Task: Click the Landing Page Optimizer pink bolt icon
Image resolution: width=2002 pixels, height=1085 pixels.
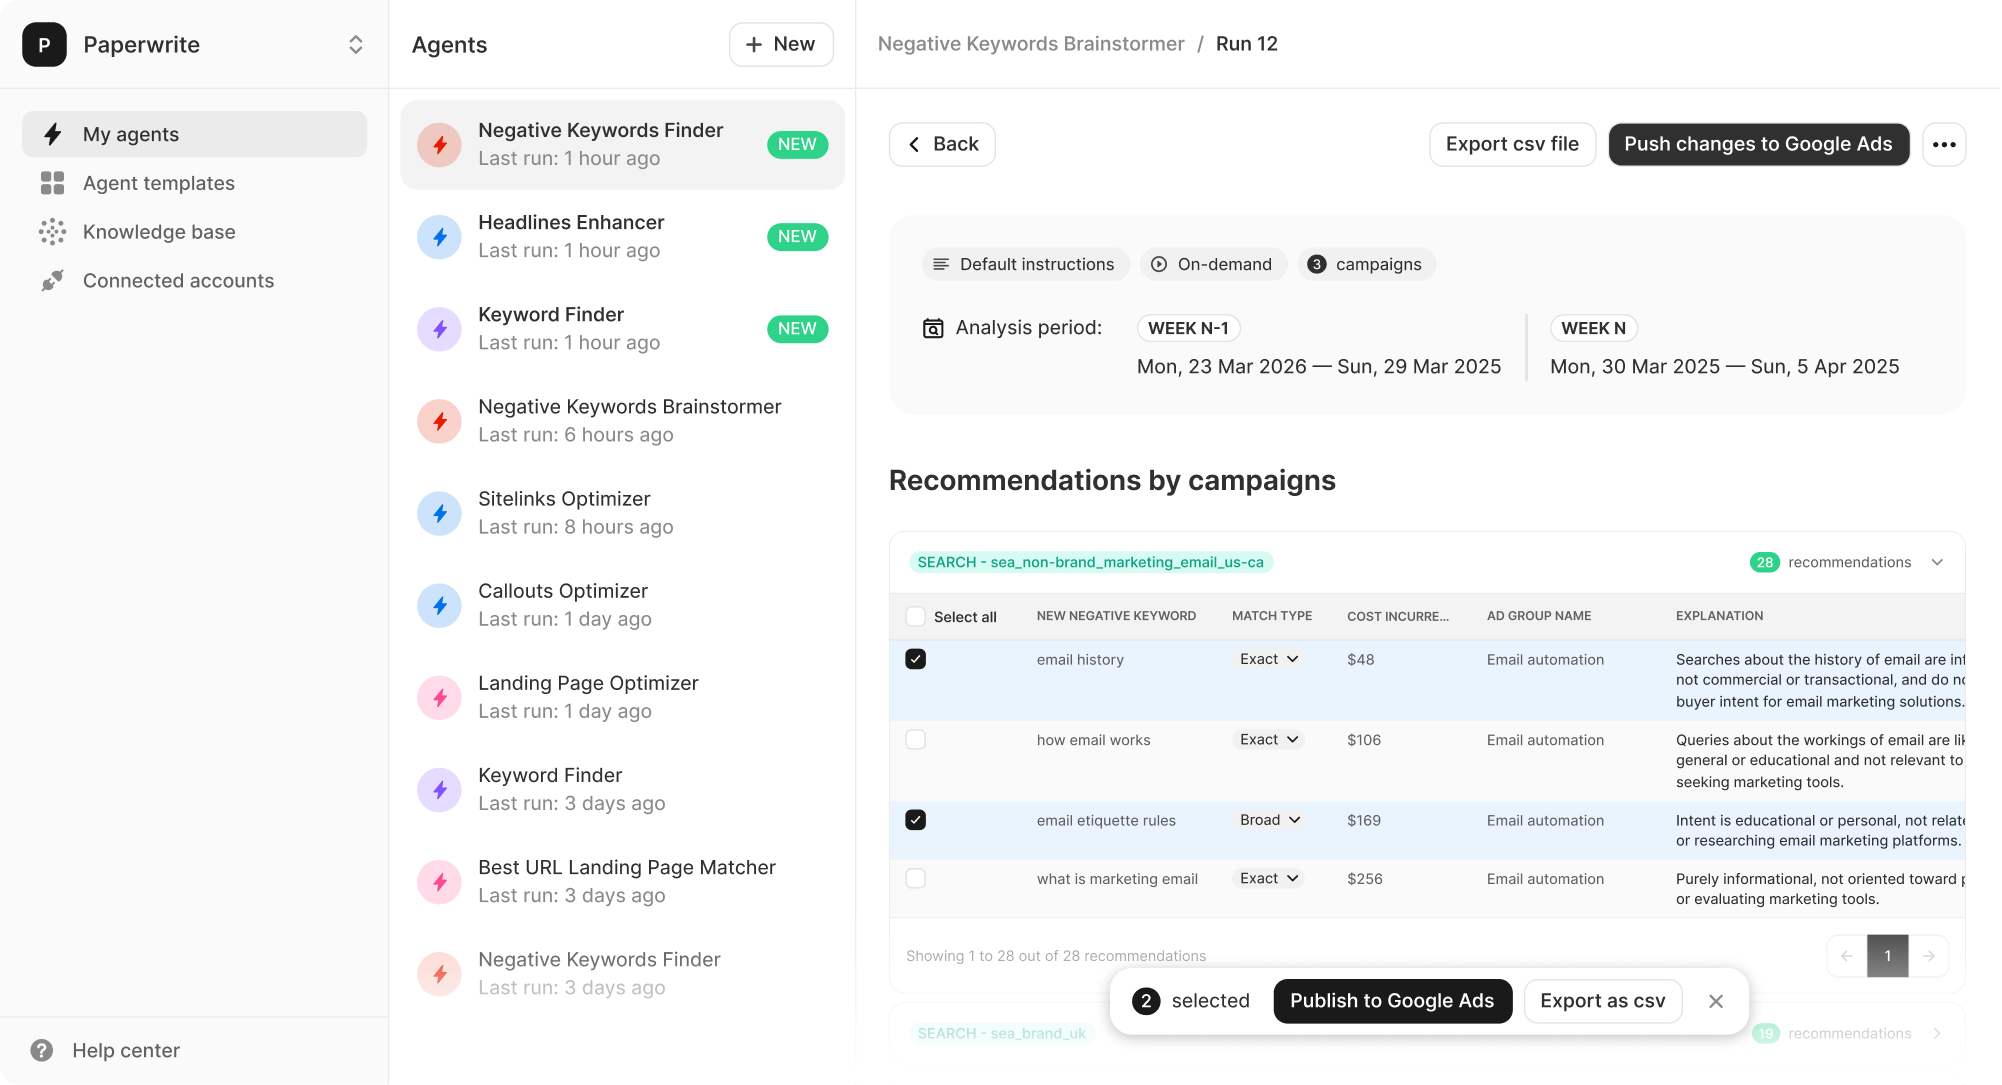Action: pos(439,697)
